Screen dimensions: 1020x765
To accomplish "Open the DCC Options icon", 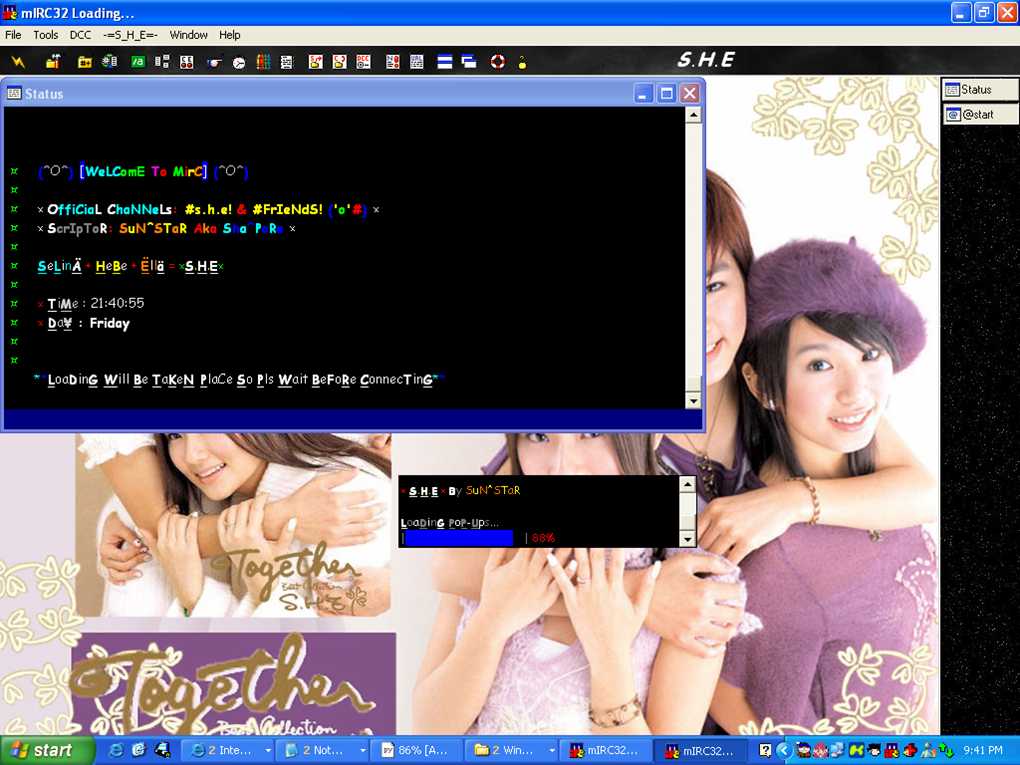I will pyautogui.click(x=364, y=62).
